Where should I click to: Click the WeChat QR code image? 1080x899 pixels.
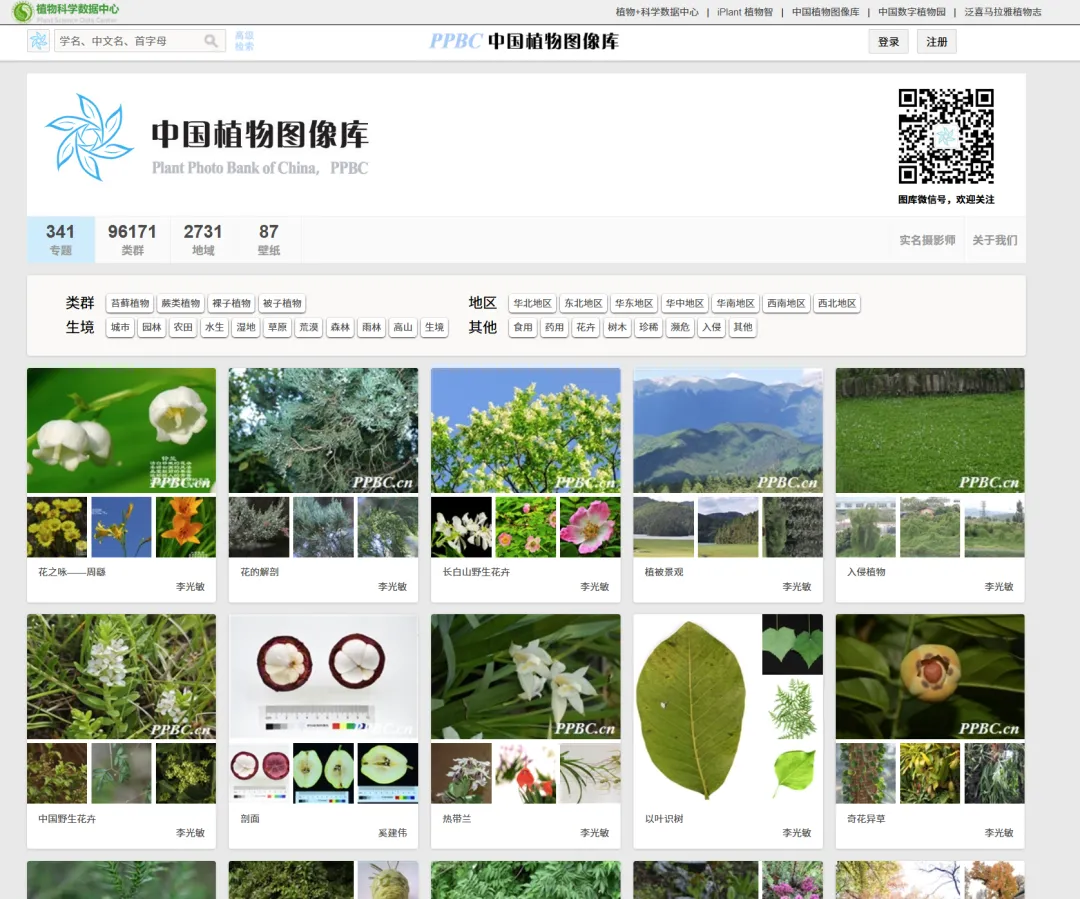pos(946,136)
